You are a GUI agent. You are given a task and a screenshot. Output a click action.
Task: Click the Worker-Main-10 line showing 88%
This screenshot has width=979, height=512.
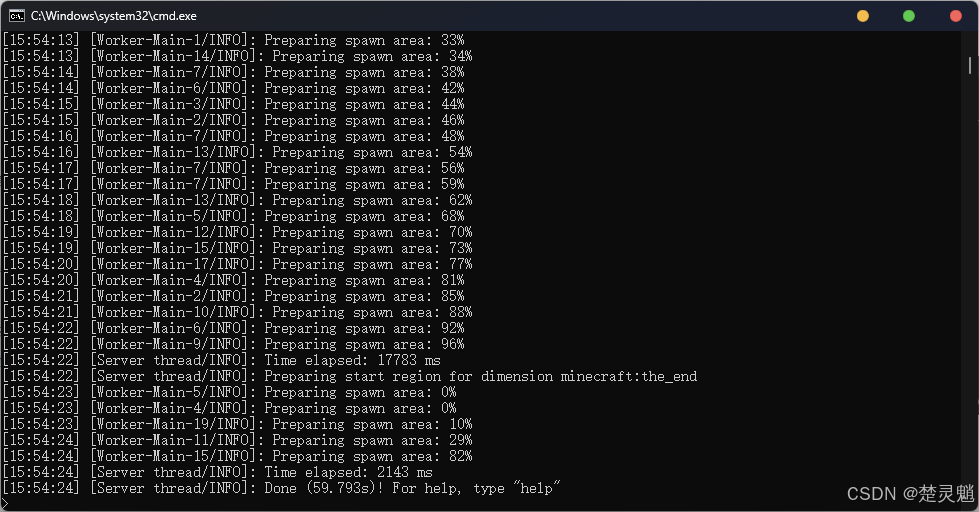tap(237, 312)
